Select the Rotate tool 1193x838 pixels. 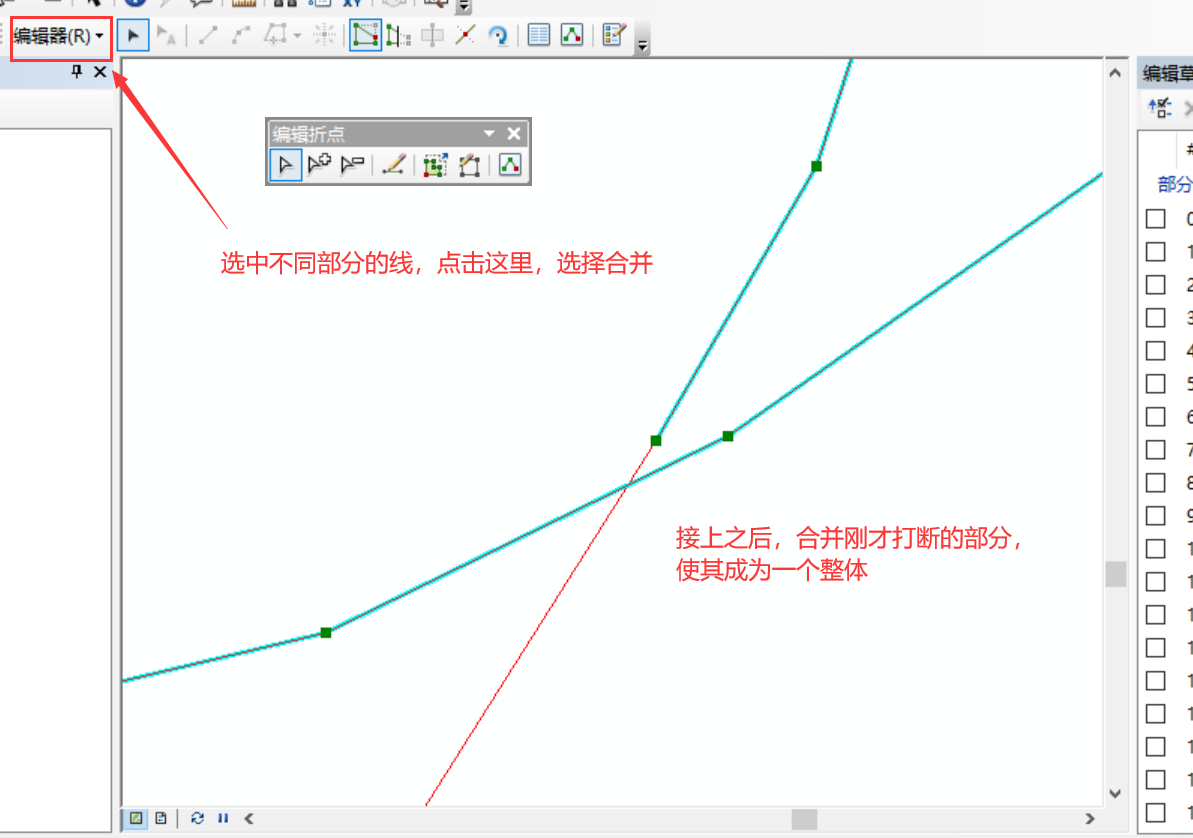[498, 35]
